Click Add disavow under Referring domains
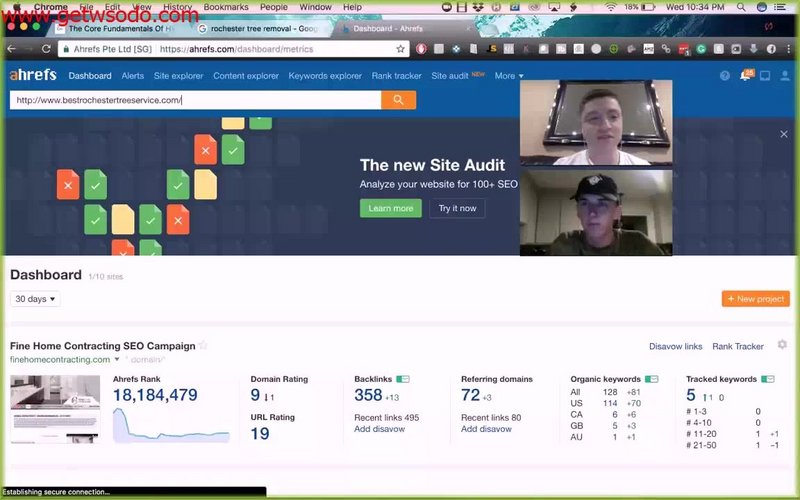 (x=486, y=429)
